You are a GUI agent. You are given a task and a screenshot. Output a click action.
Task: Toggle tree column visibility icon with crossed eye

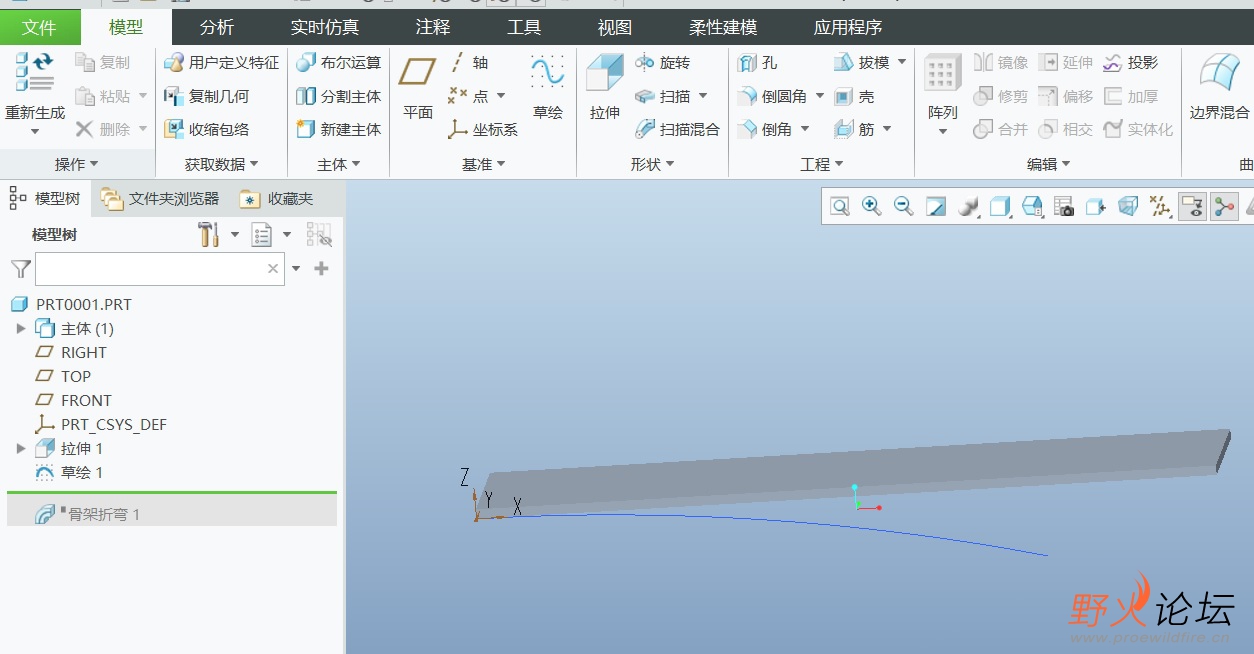[x=319, y=235]
